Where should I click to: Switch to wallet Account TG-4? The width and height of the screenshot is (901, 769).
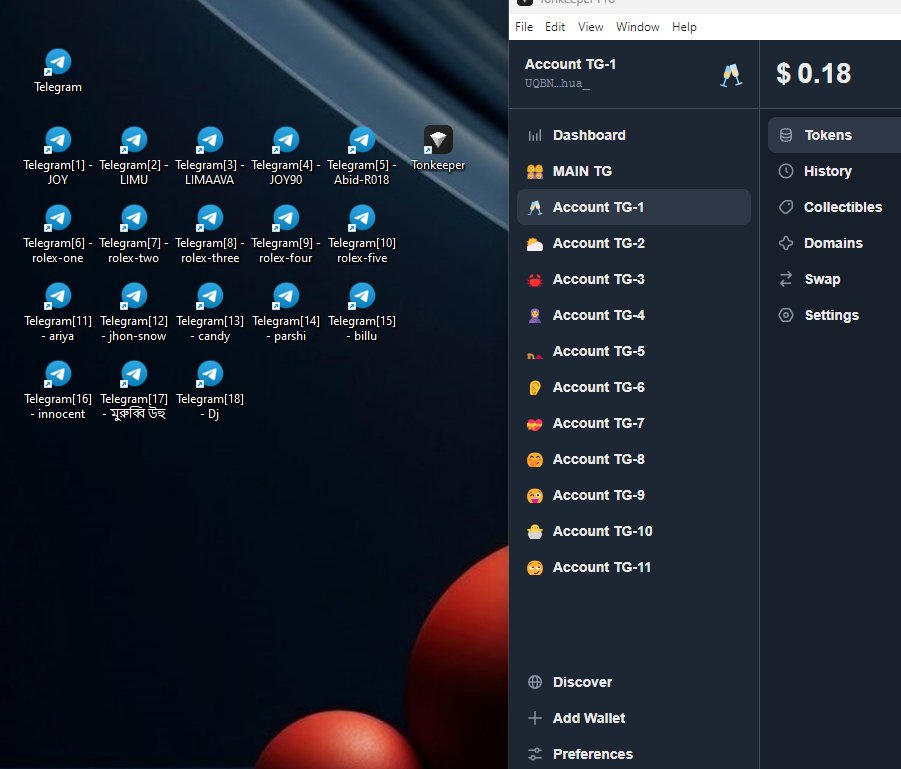coord(634,315)
